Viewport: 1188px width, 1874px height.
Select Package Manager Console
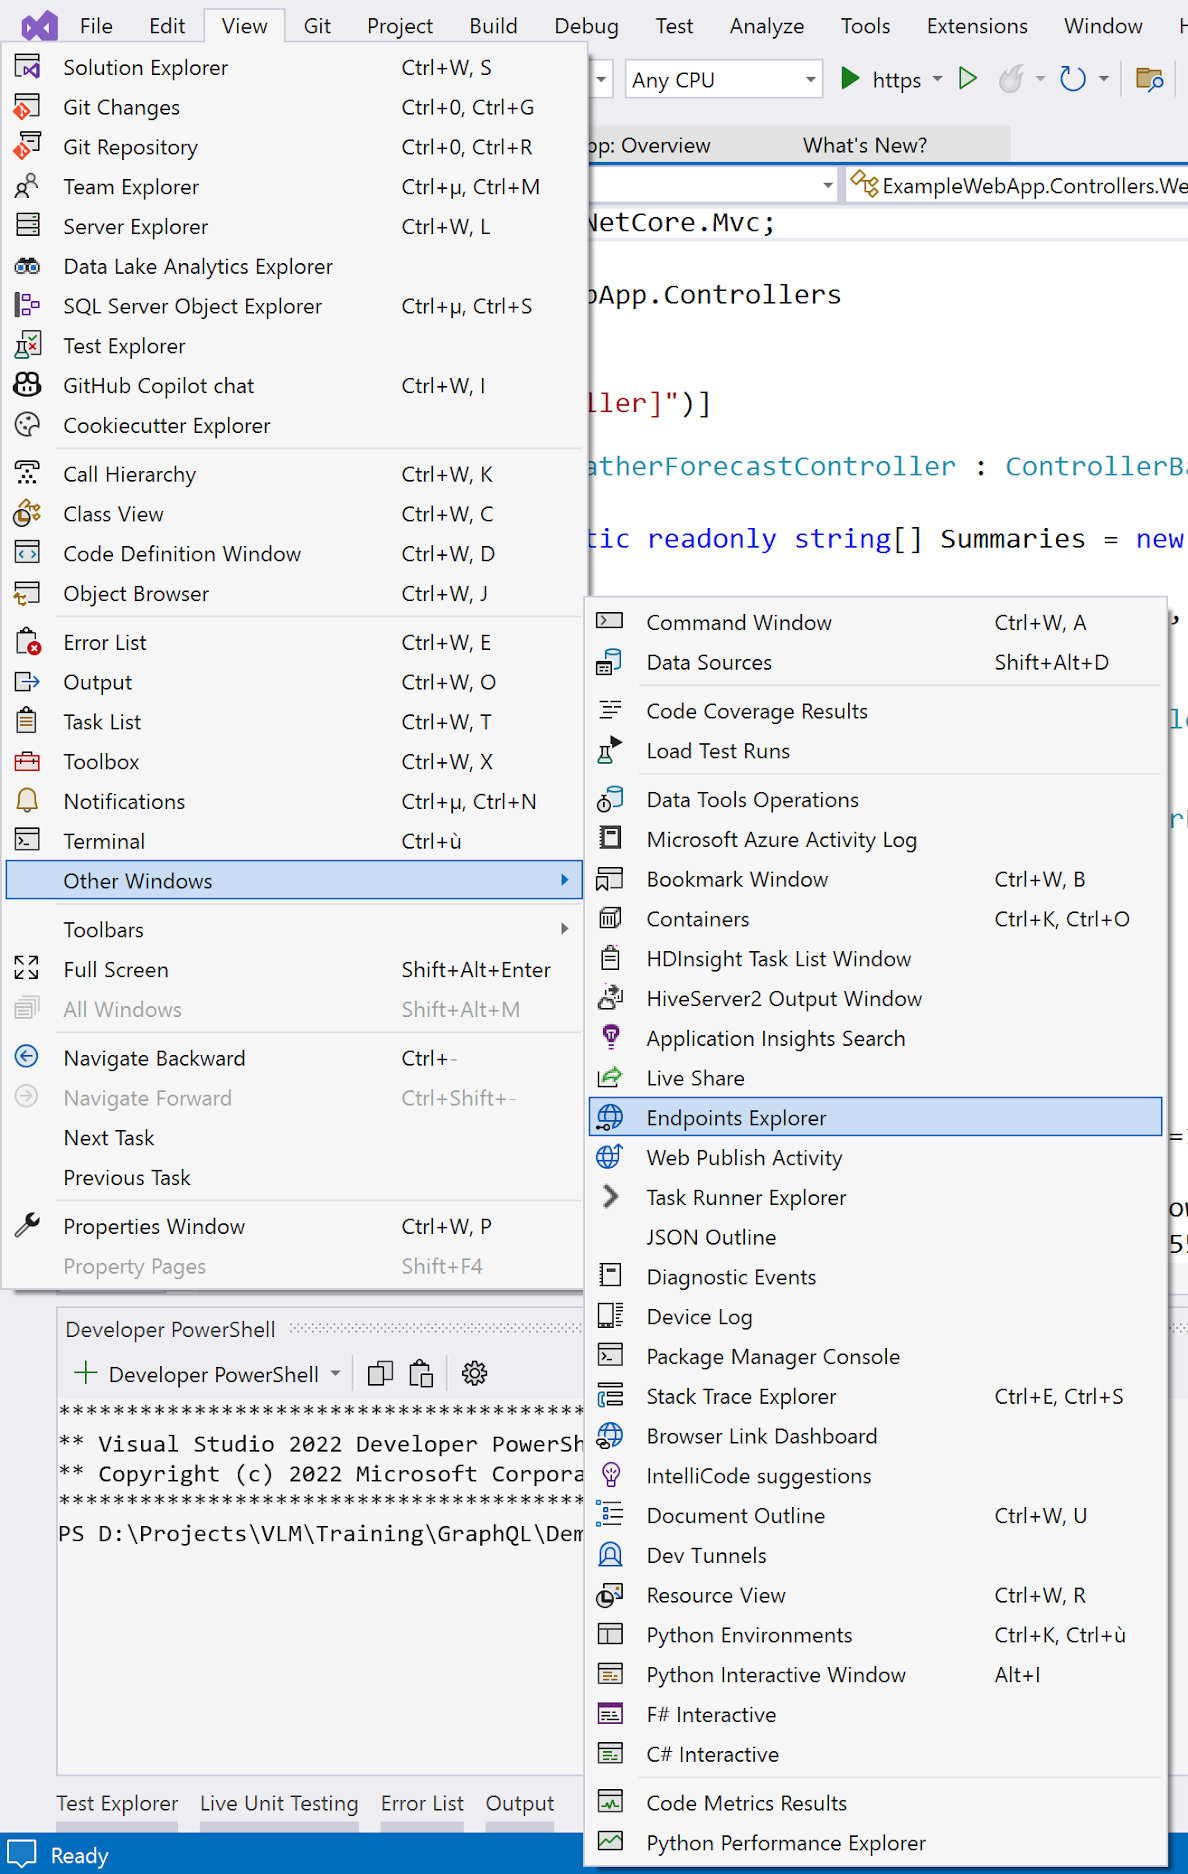tap(875, 1357)
